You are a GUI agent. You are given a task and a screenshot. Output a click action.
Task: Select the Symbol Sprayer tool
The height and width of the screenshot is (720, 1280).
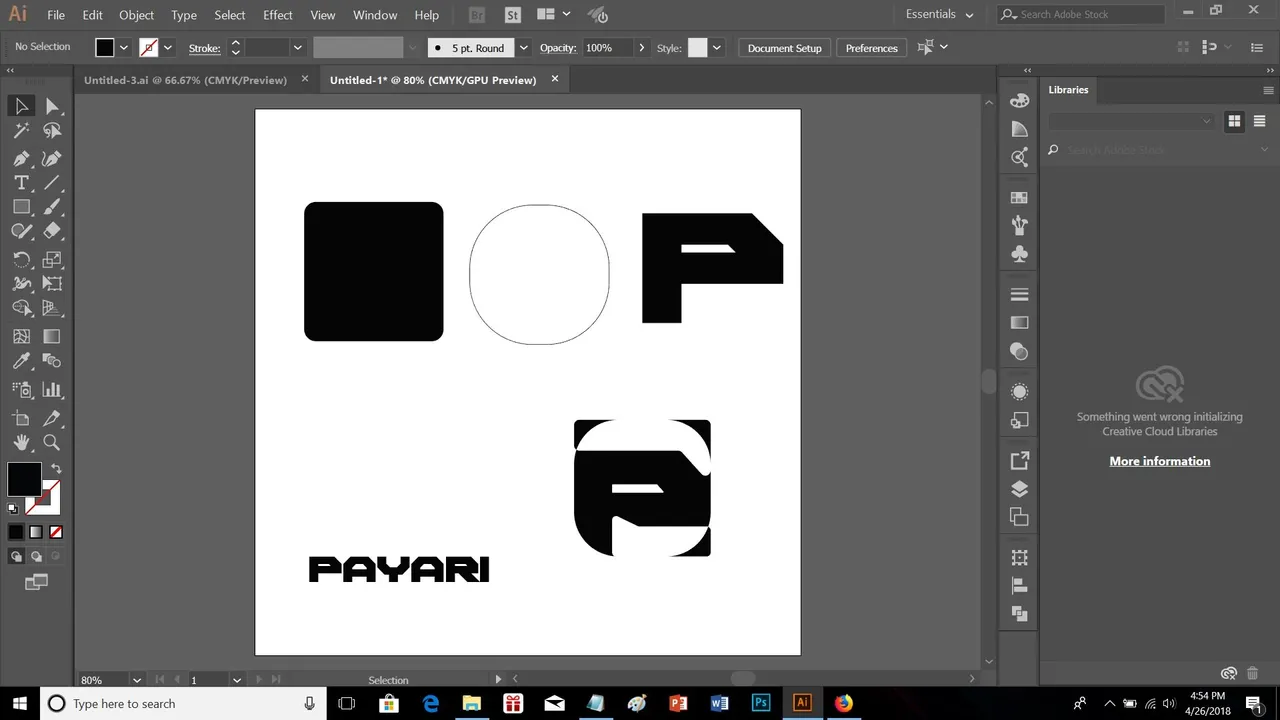[21, 390]
